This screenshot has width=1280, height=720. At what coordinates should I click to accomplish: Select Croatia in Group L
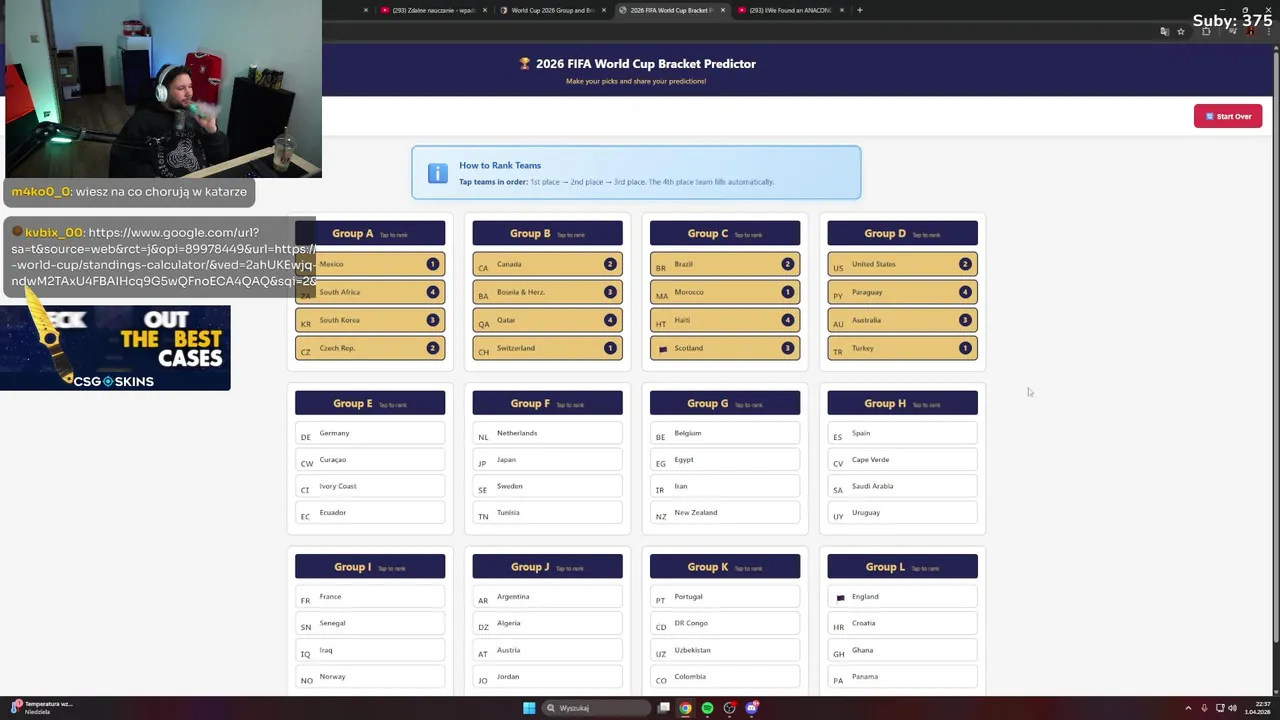point(902,623)
